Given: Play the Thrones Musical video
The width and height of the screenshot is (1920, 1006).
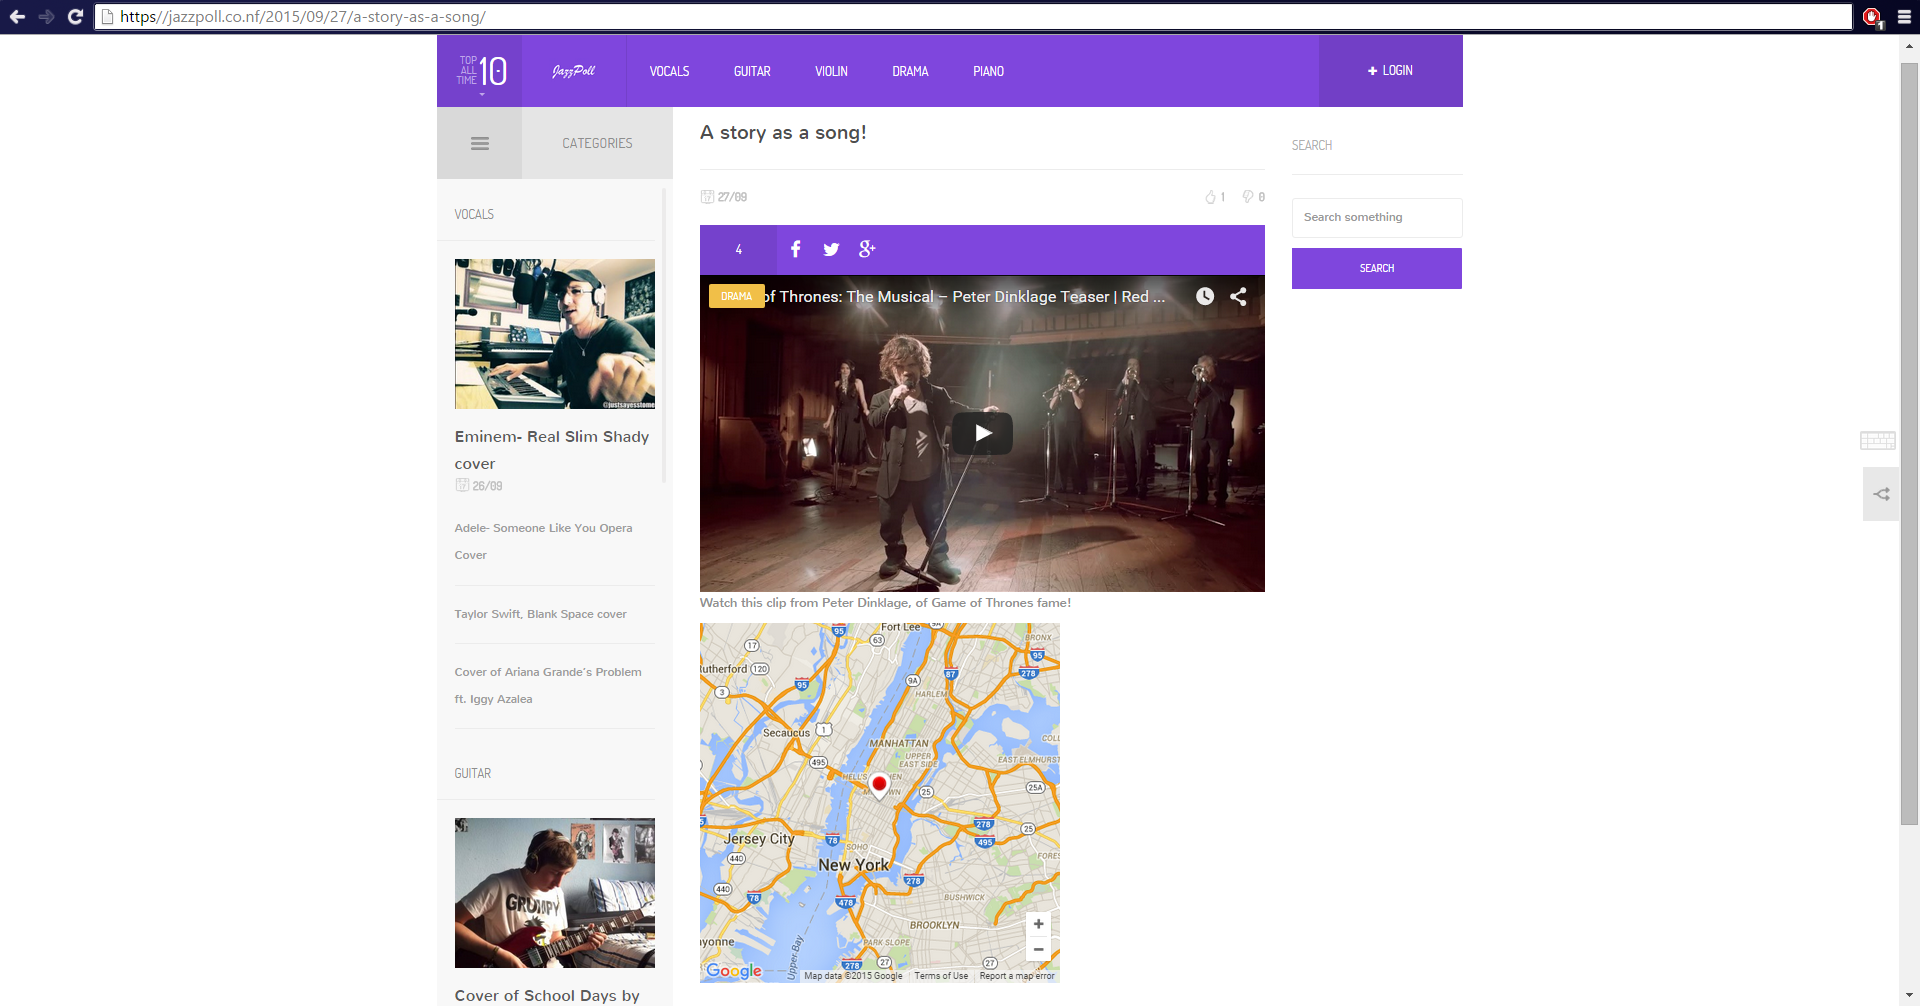Looking at the screenshot, I should [982, 433].
